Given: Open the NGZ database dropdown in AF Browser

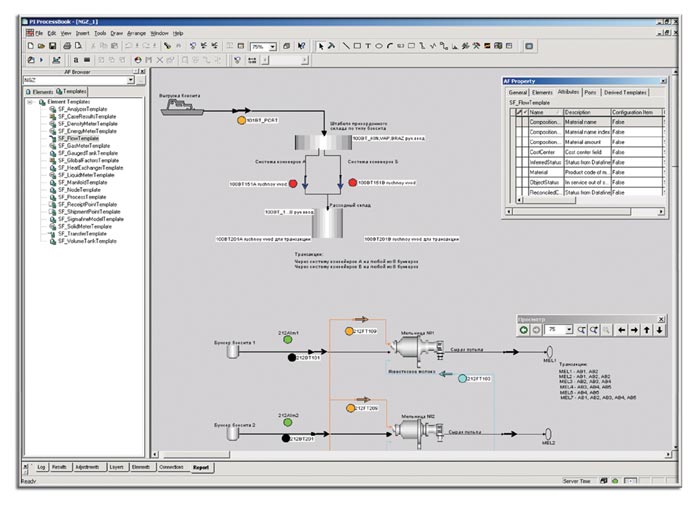Looking at the screenshot, I should pyautogui.click(x=131, y=81).
